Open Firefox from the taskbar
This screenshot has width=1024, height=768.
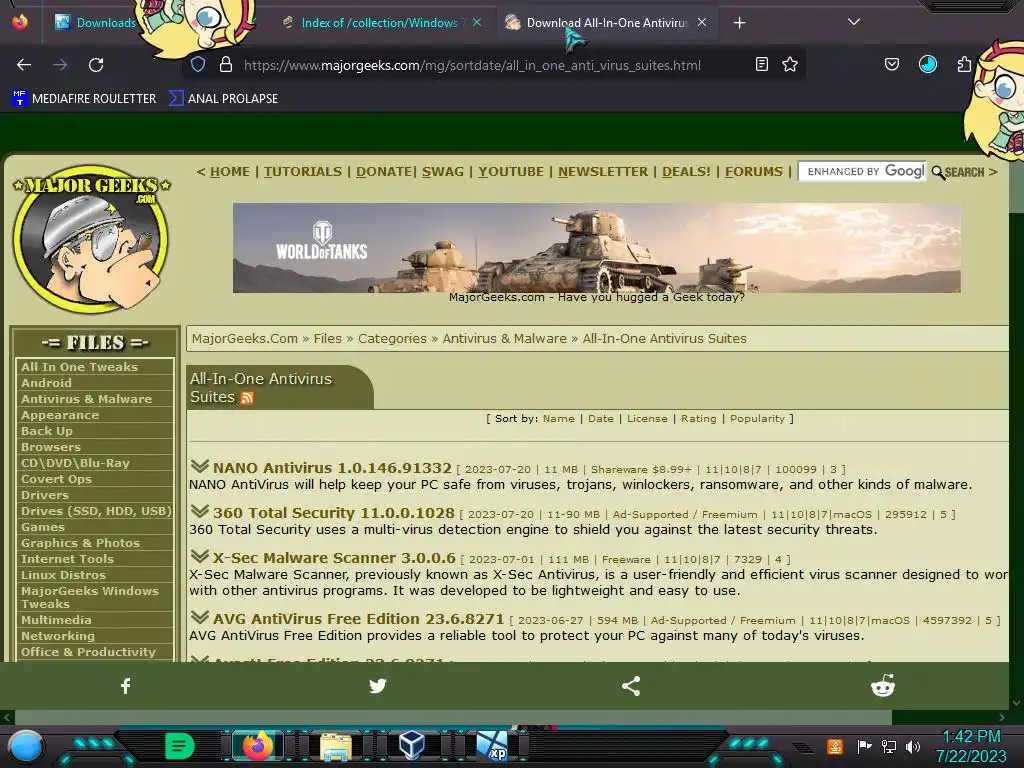(257, 746)
